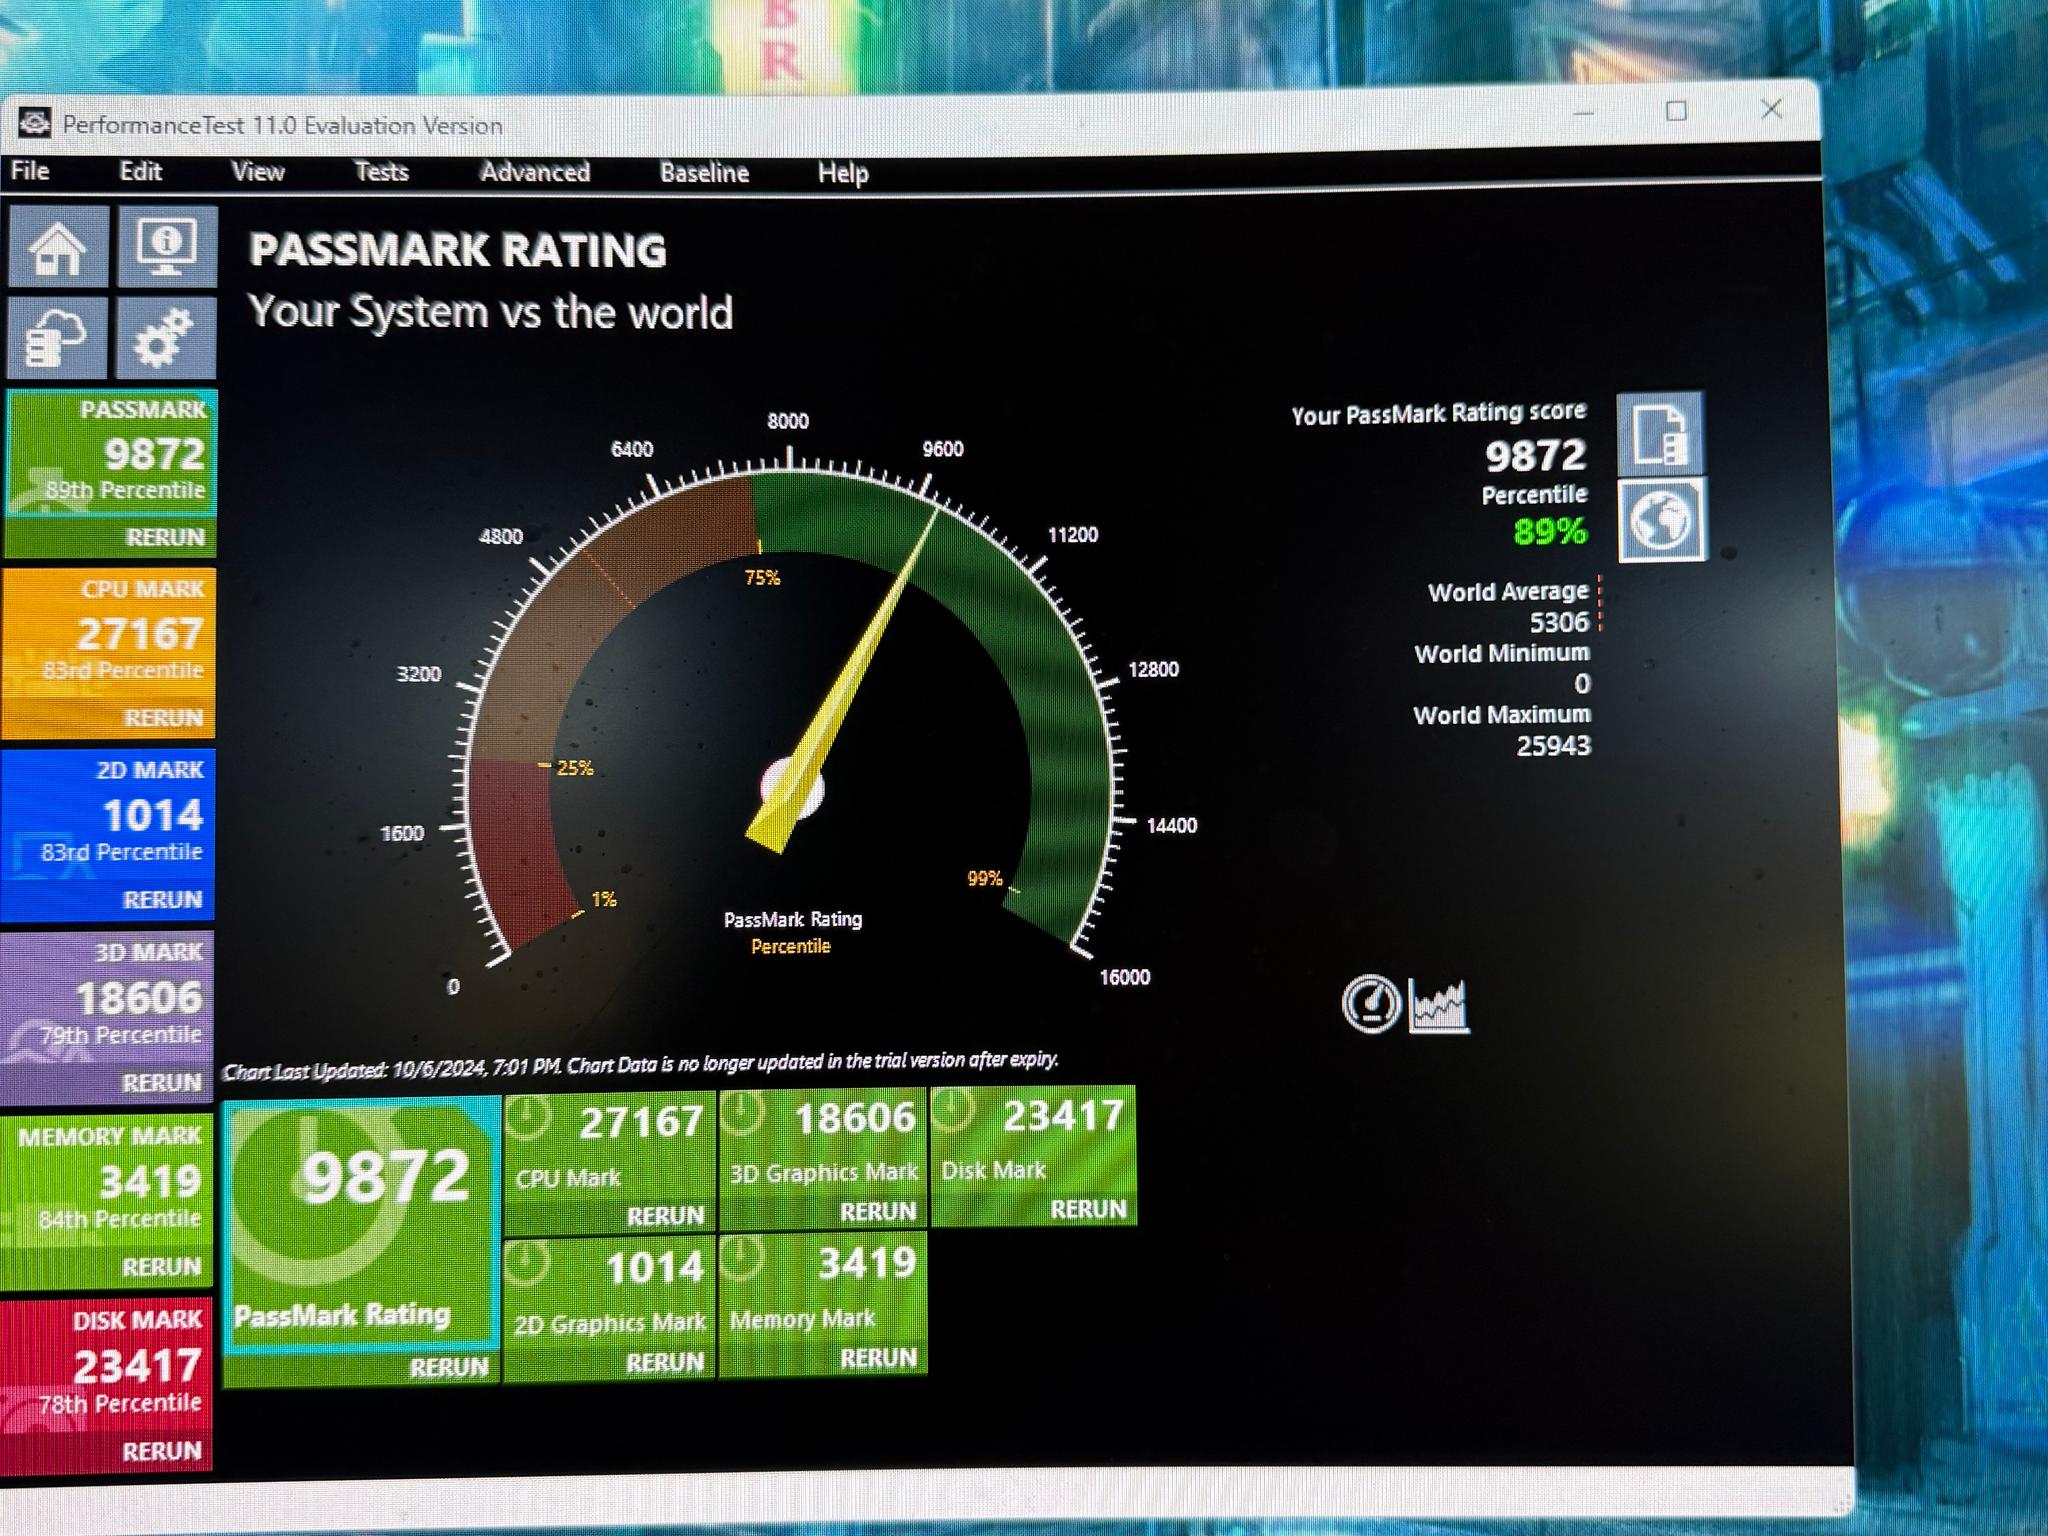Image resolution: width=2048 pixels, height=1536 pixels.
Task: Rerun the Disk Mark test in sidebar
Action: (161, 1451)
